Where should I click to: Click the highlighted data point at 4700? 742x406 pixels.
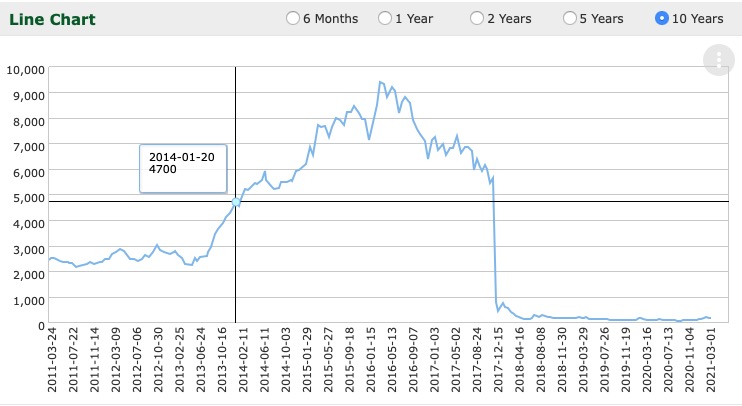[x=236, y=202]
